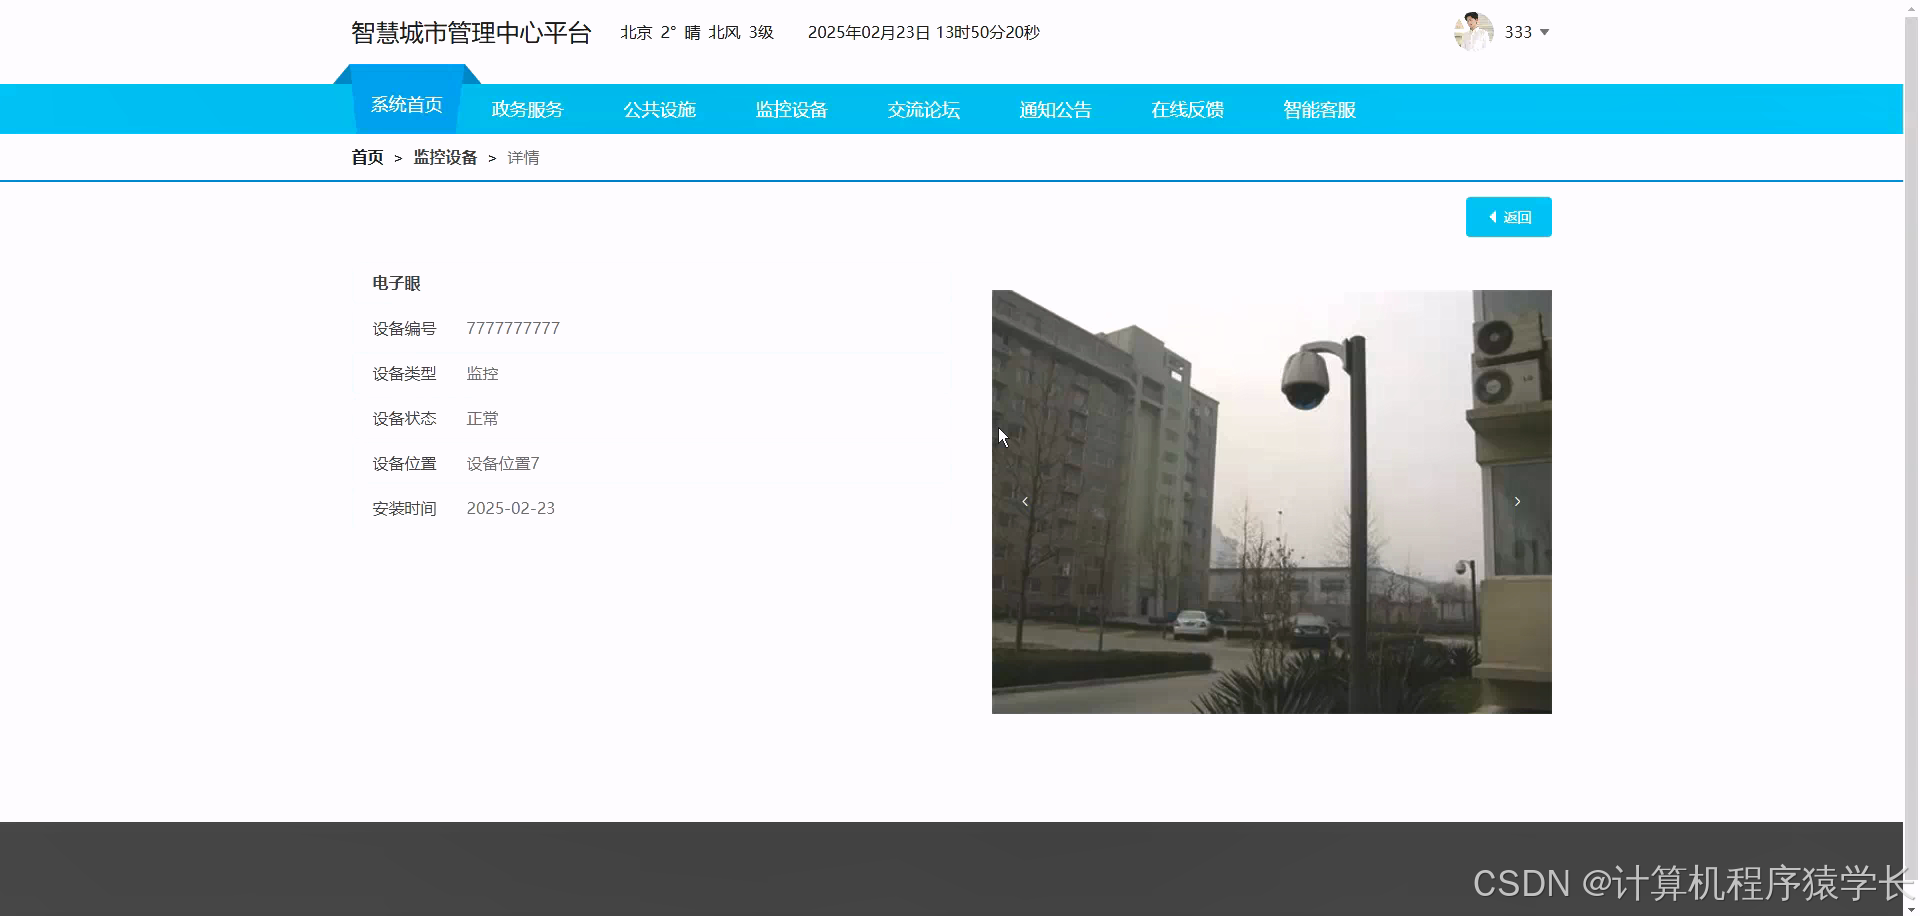Click the device status value 正常

pos(482,418)
